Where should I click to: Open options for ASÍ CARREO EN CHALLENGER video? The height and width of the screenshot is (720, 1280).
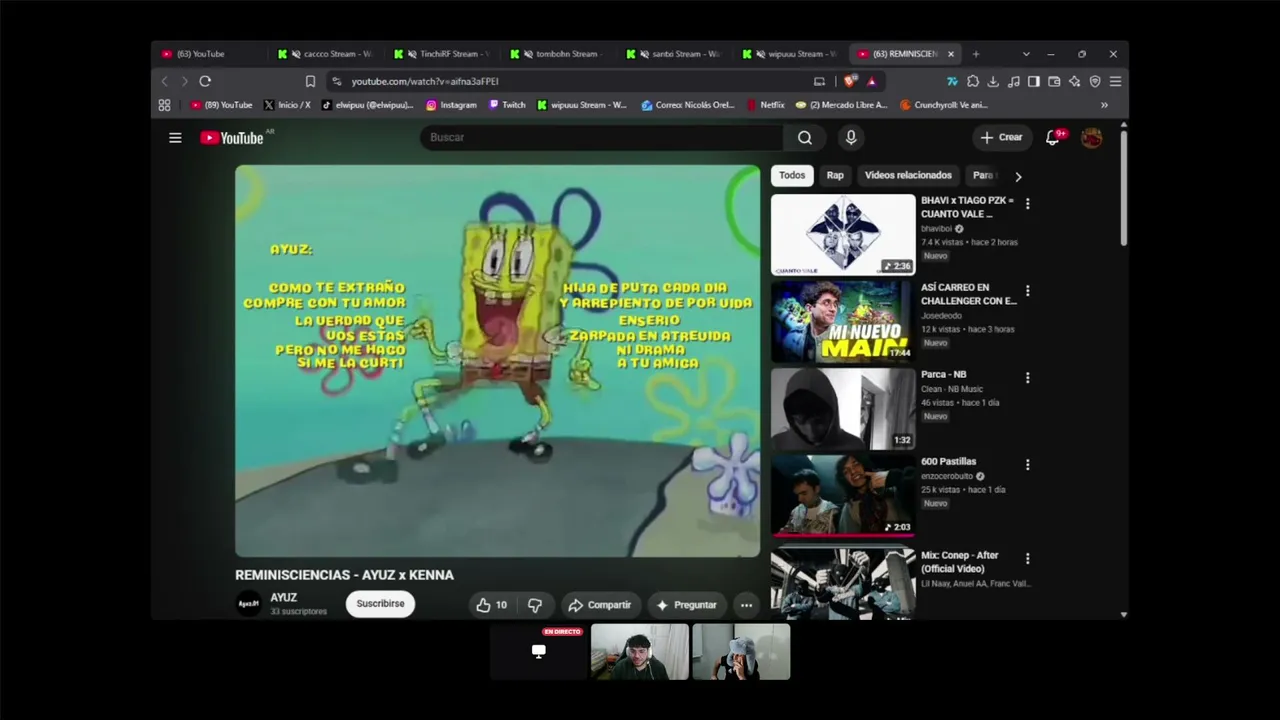(1027, 291)
